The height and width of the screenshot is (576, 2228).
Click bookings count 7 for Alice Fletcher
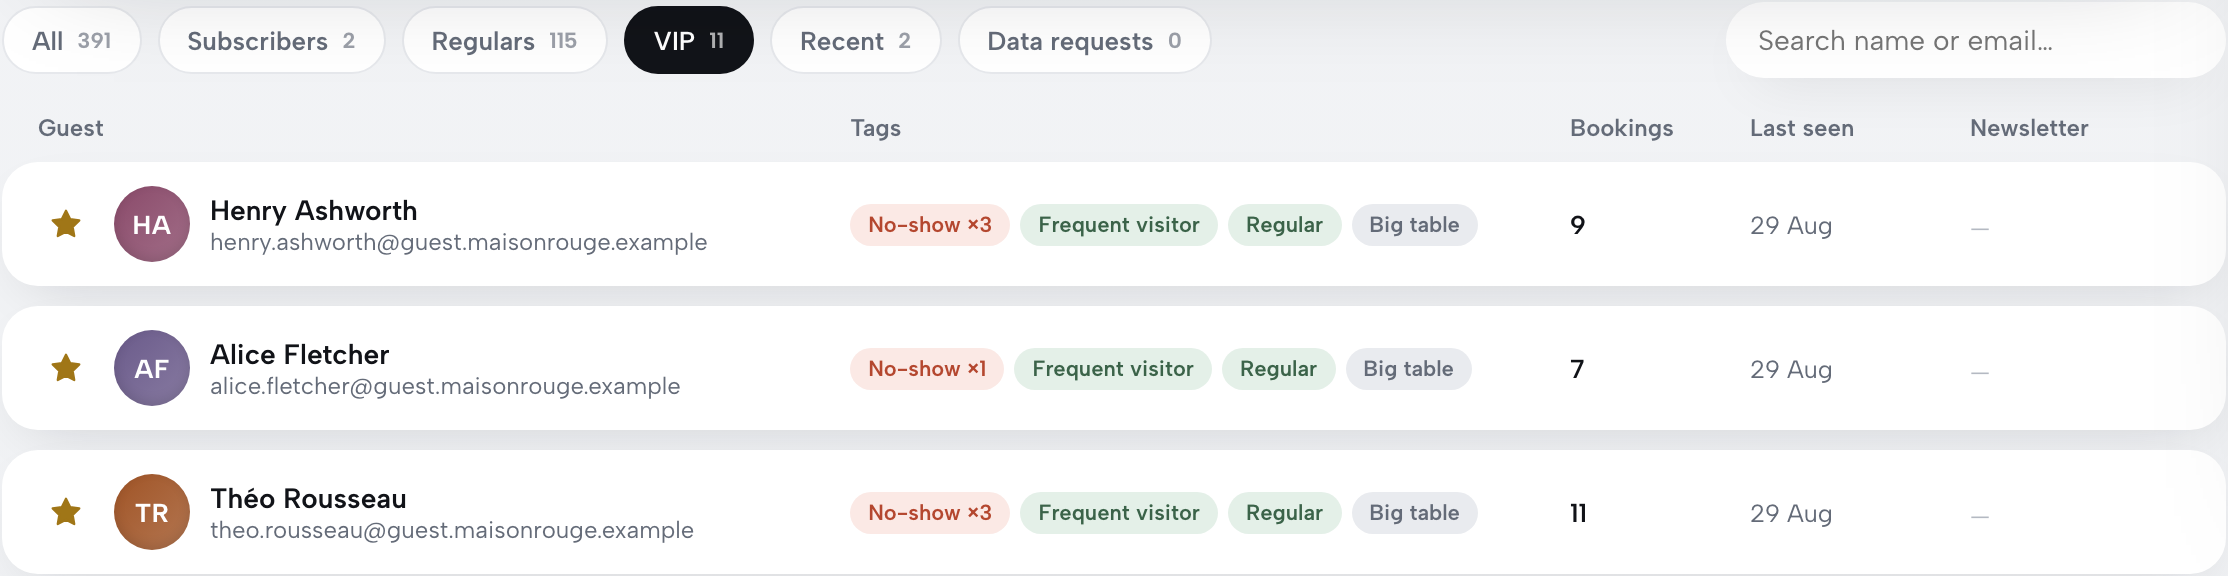pyautogui.click(x=1578, y=369)
